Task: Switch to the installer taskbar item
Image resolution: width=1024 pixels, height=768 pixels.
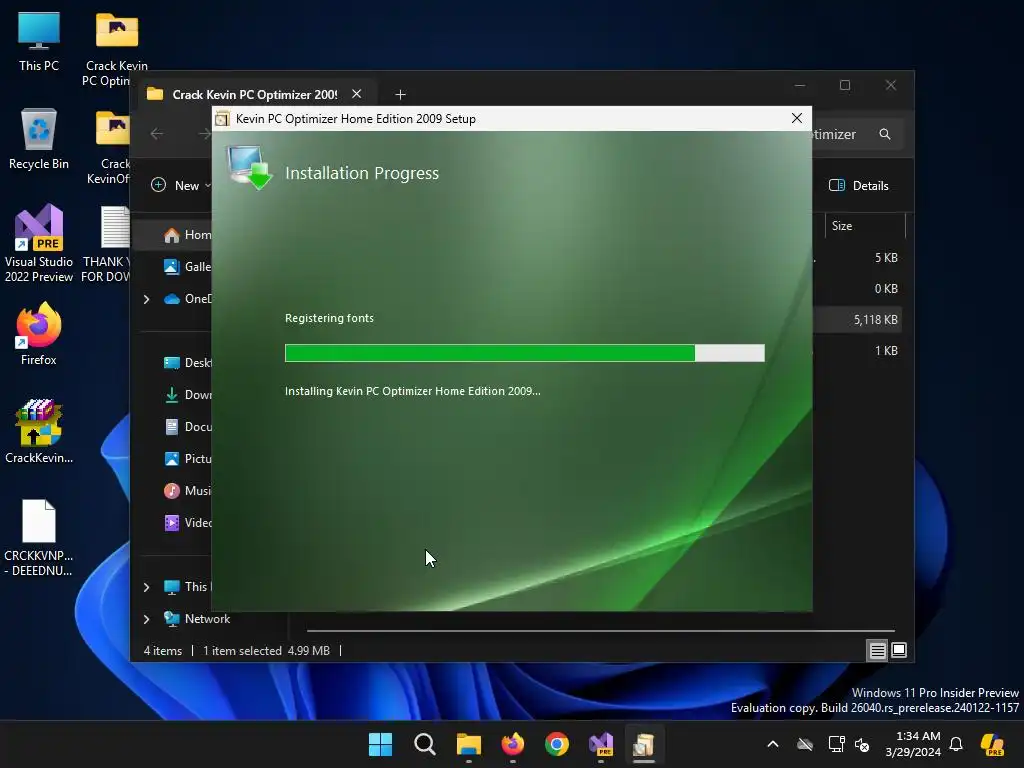Action: (644, 744)
